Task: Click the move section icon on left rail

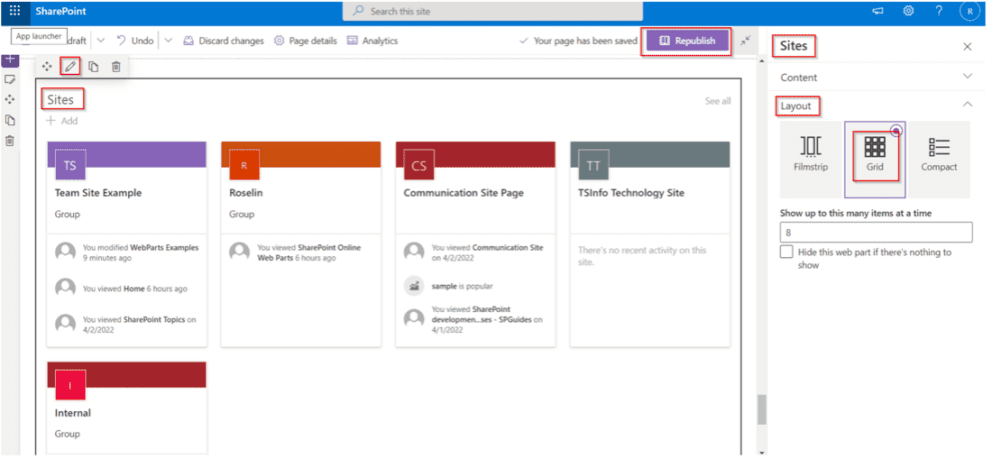Action: click(x=9, y=99)
